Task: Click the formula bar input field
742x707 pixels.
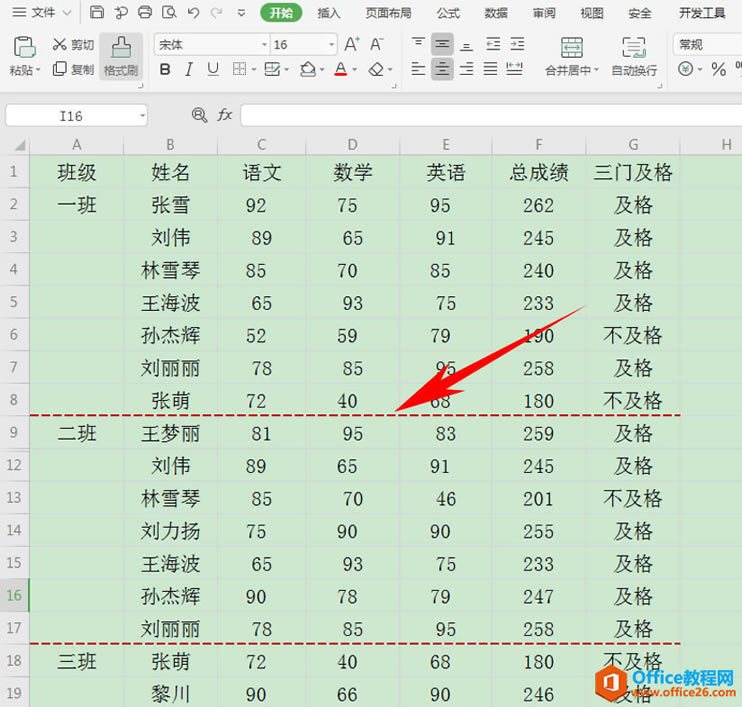Action: [491, 115]
